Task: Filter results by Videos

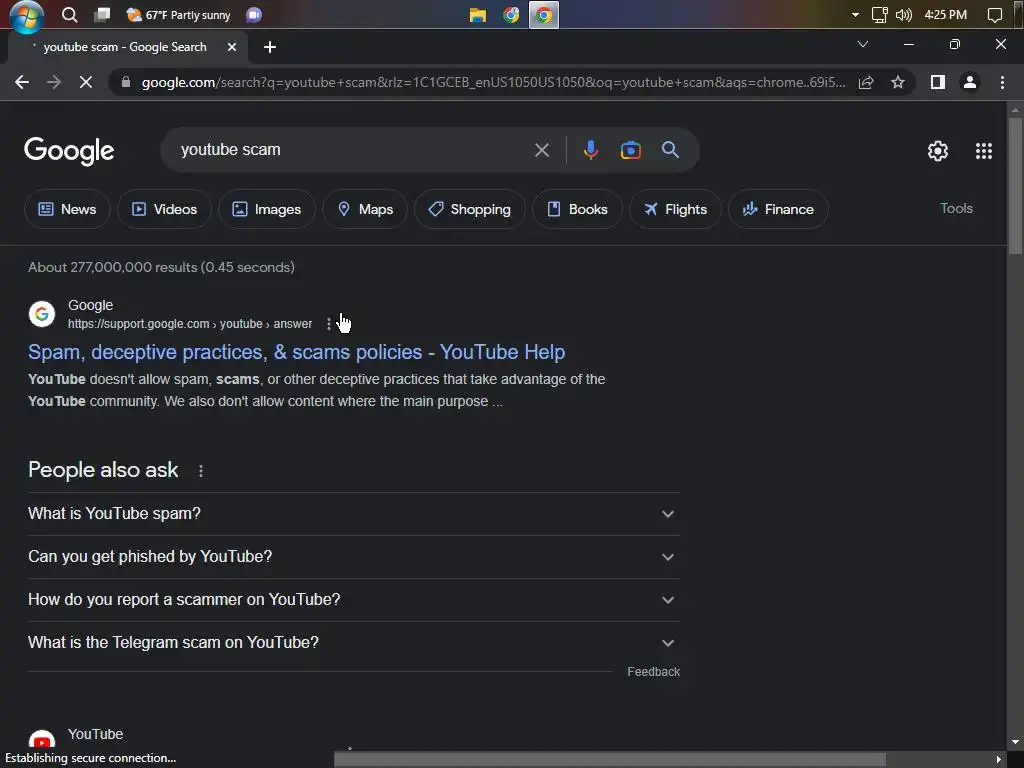Action: click(164, 209)
